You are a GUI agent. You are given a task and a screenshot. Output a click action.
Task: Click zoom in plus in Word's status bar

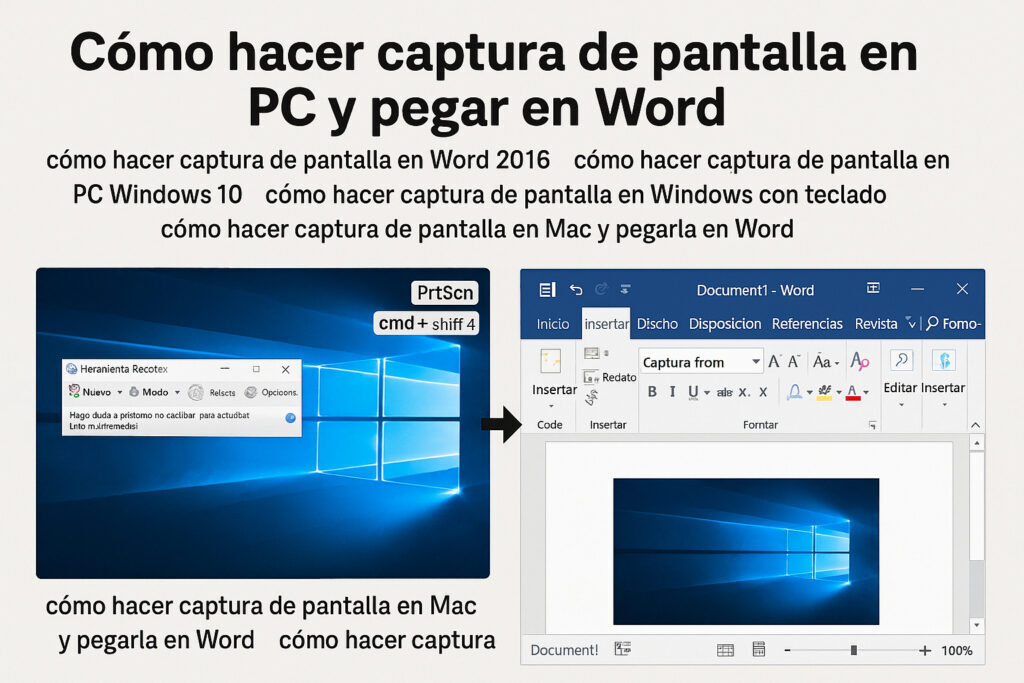925,650
